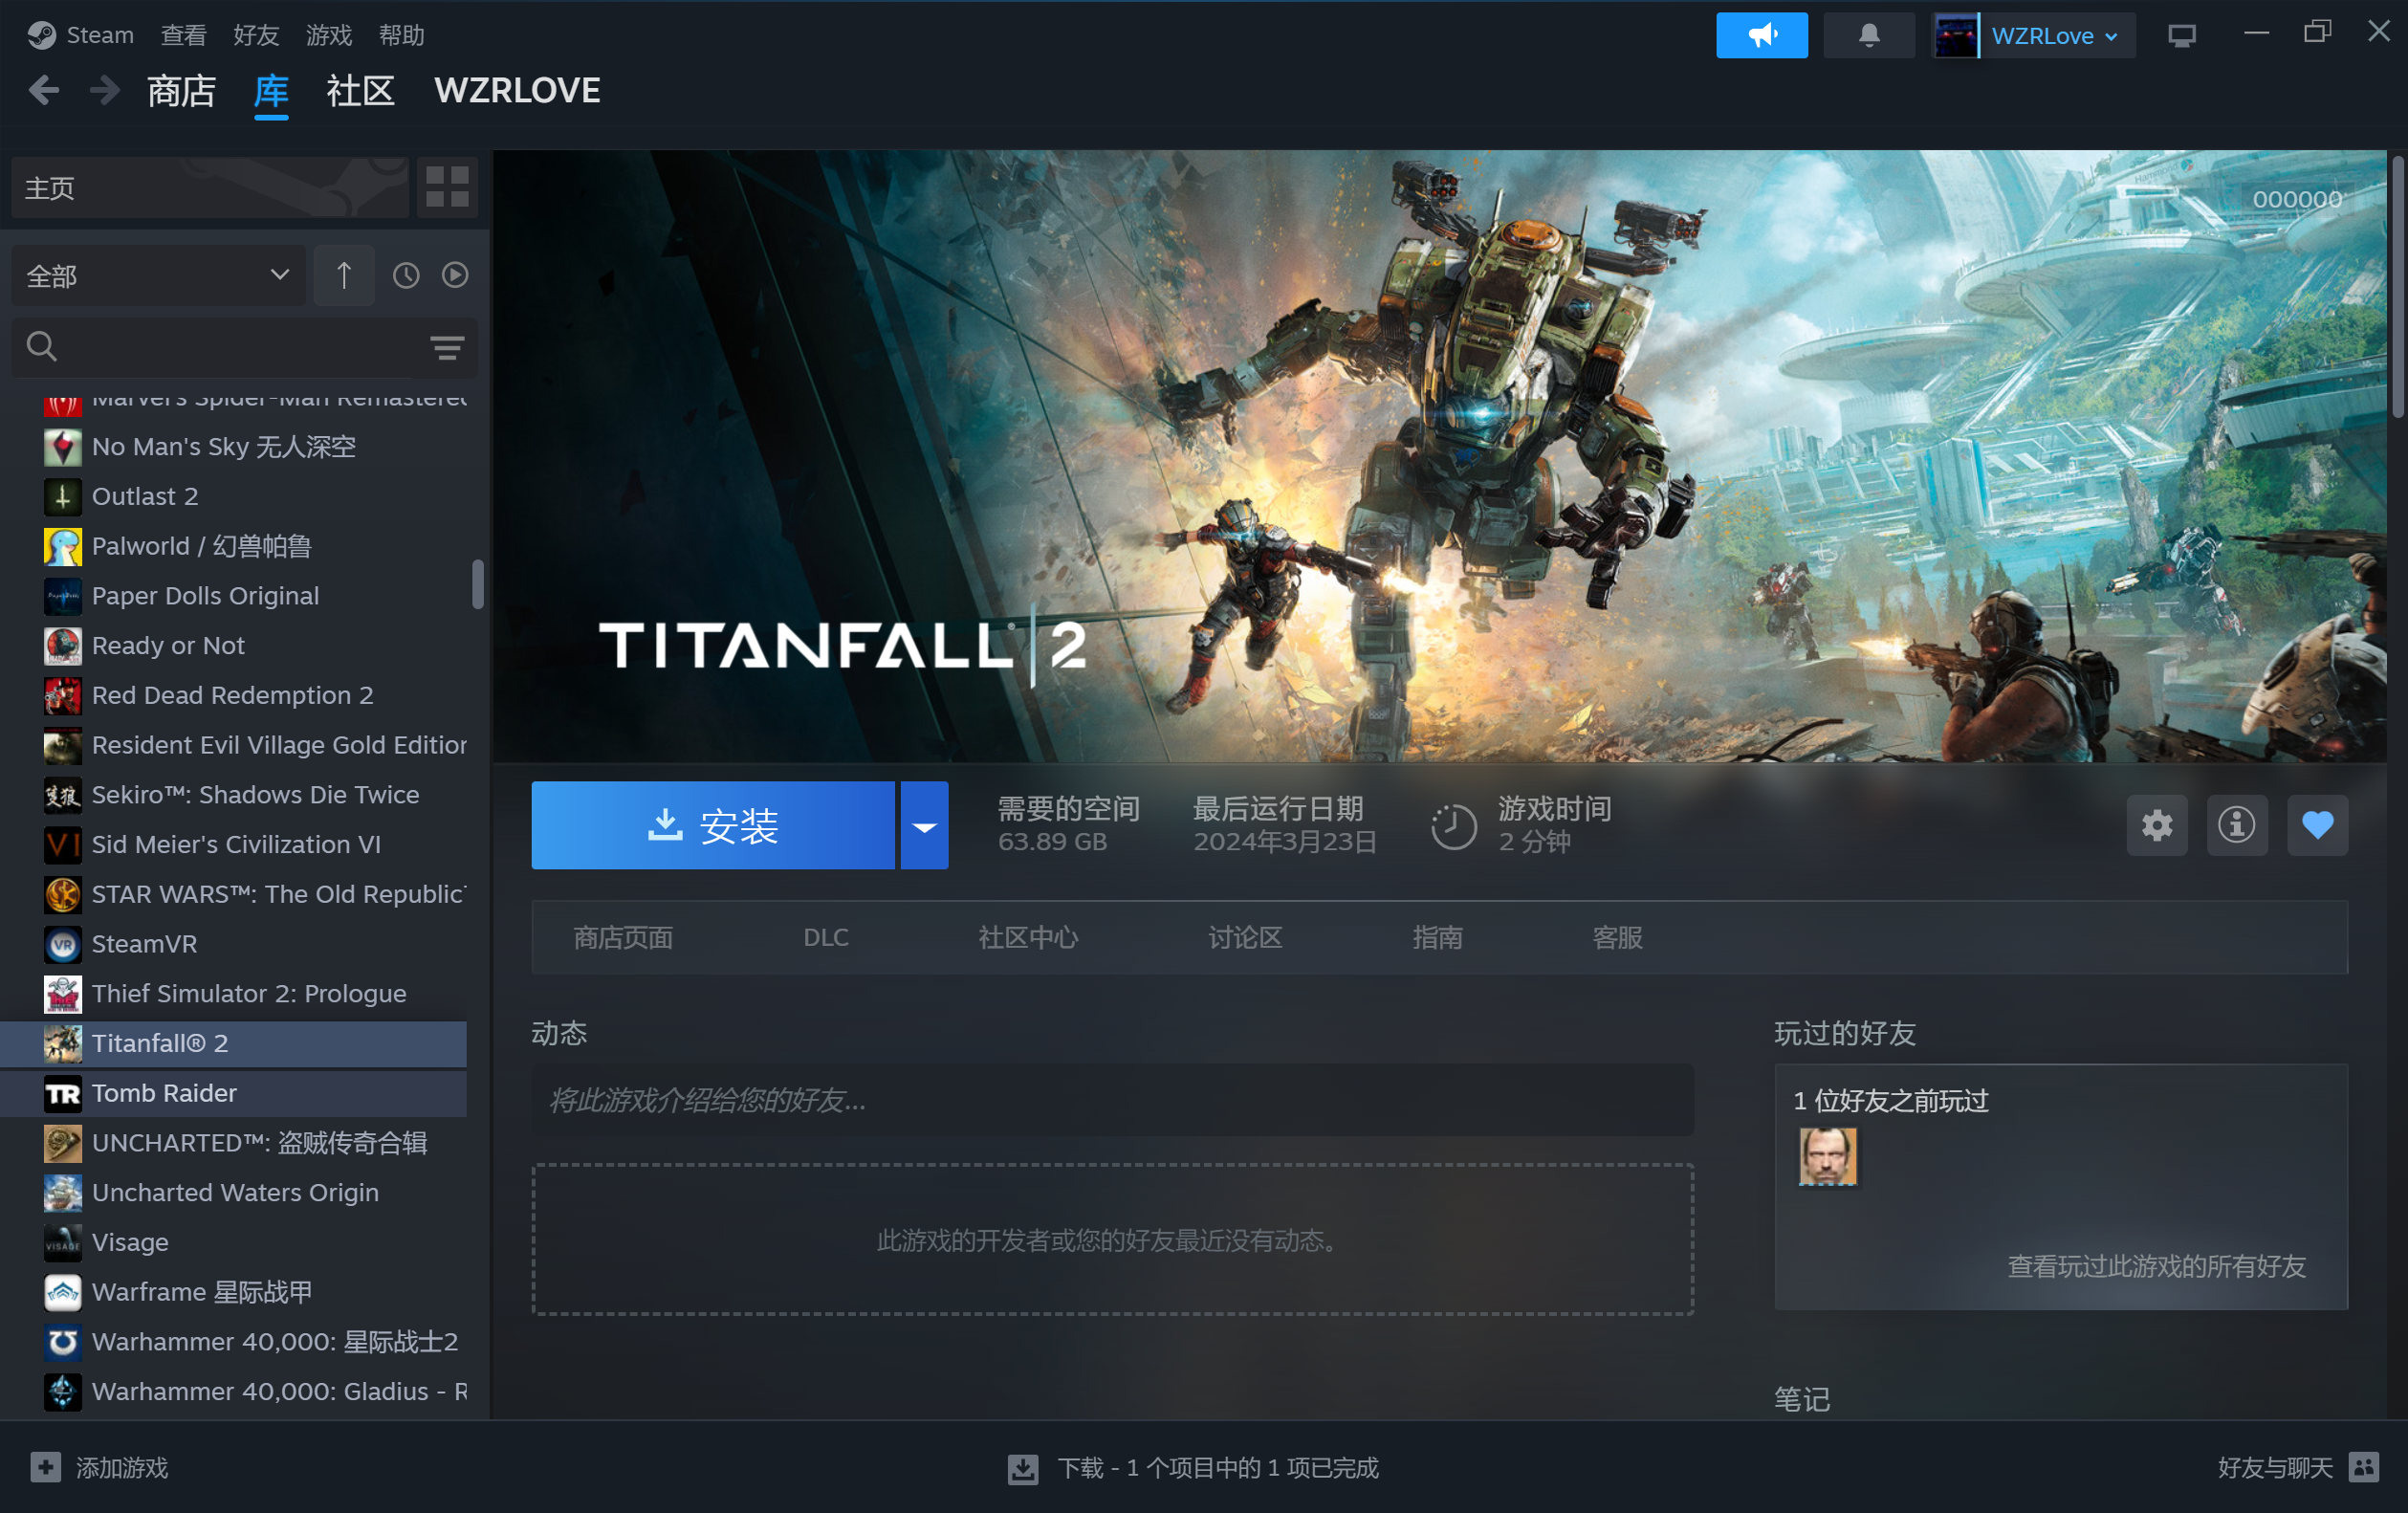Switch library to grid collections view

(446, 187)
